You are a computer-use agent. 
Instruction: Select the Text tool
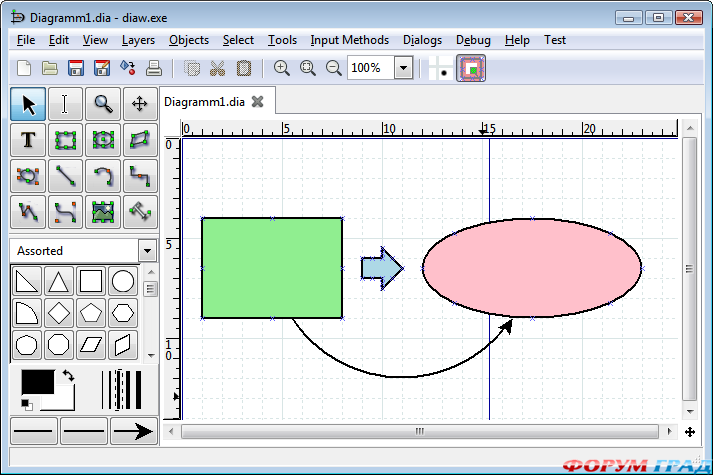click(28, 140)
